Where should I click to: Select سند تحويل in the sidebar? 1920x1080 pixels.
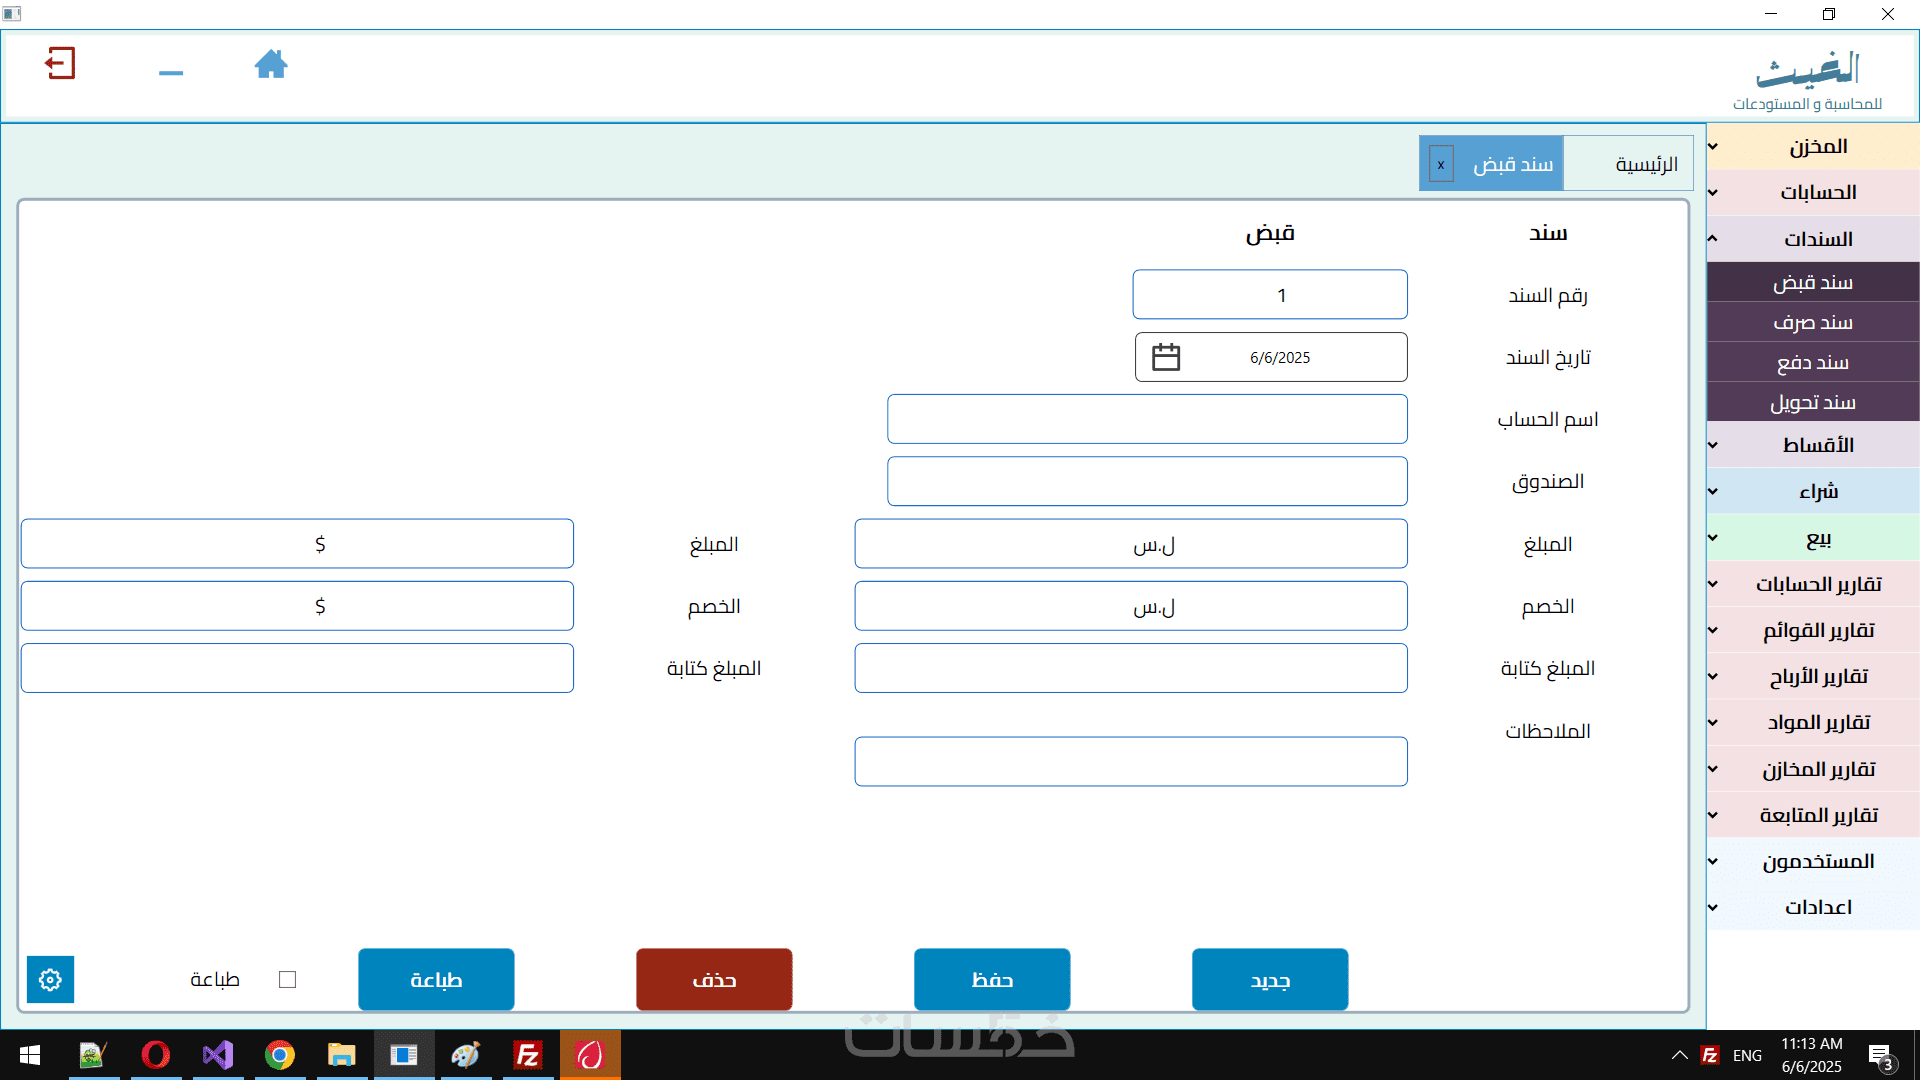tap(1812, 402)
